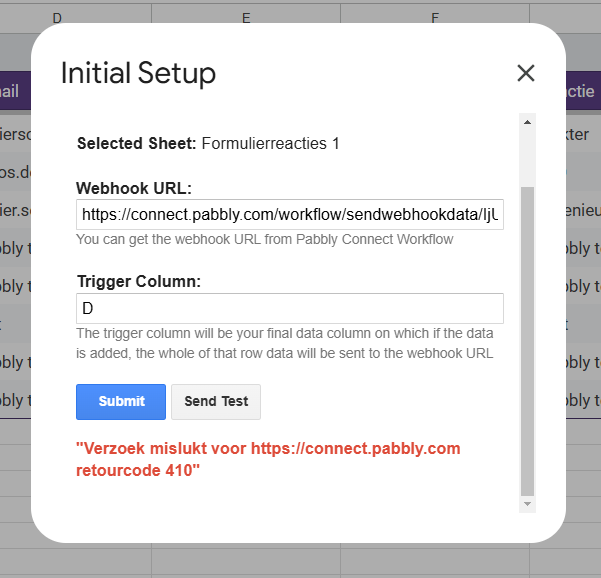This screenshot has height=578, width=601.
Task: Select column E header in the sheet
Action: point(246,17)
